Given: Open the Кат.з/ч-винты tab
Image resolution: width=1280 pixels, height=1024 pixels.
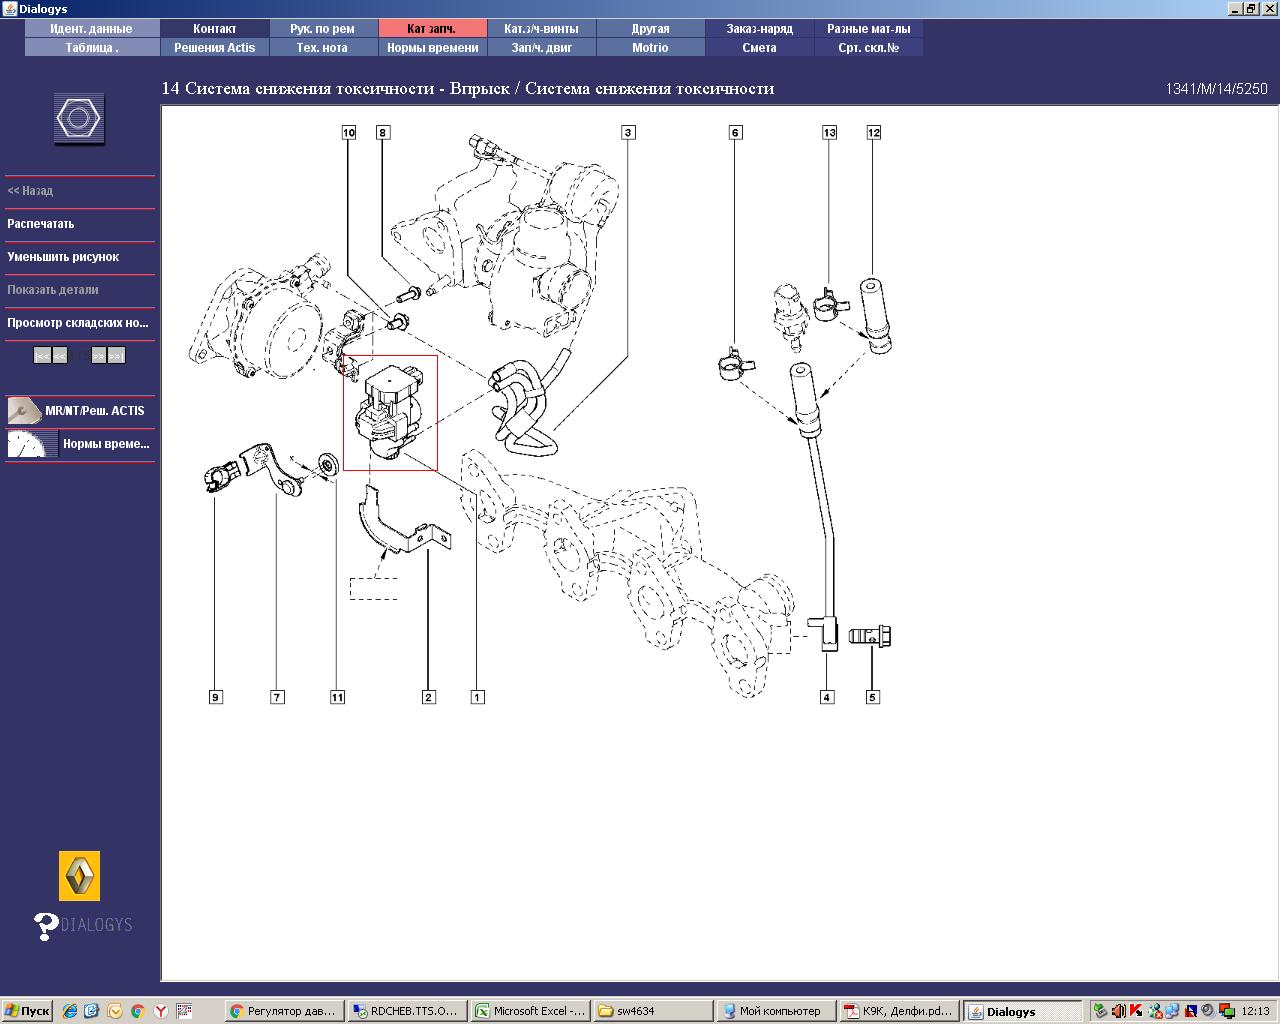Looking at the screenshot, I should 541,29.
